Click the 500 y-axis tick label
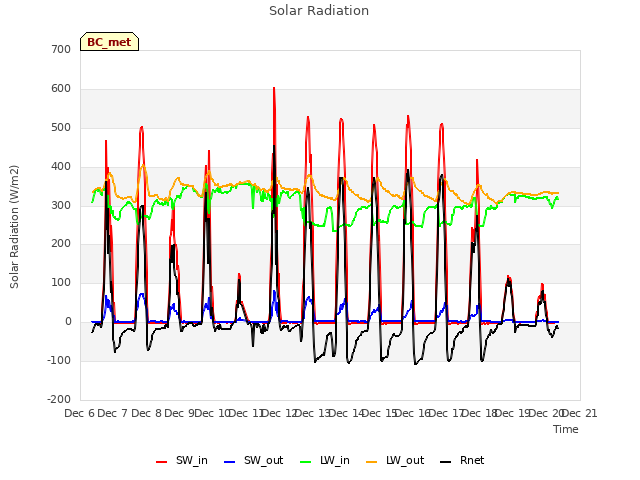Screen dimensions: 640x480 61,127
